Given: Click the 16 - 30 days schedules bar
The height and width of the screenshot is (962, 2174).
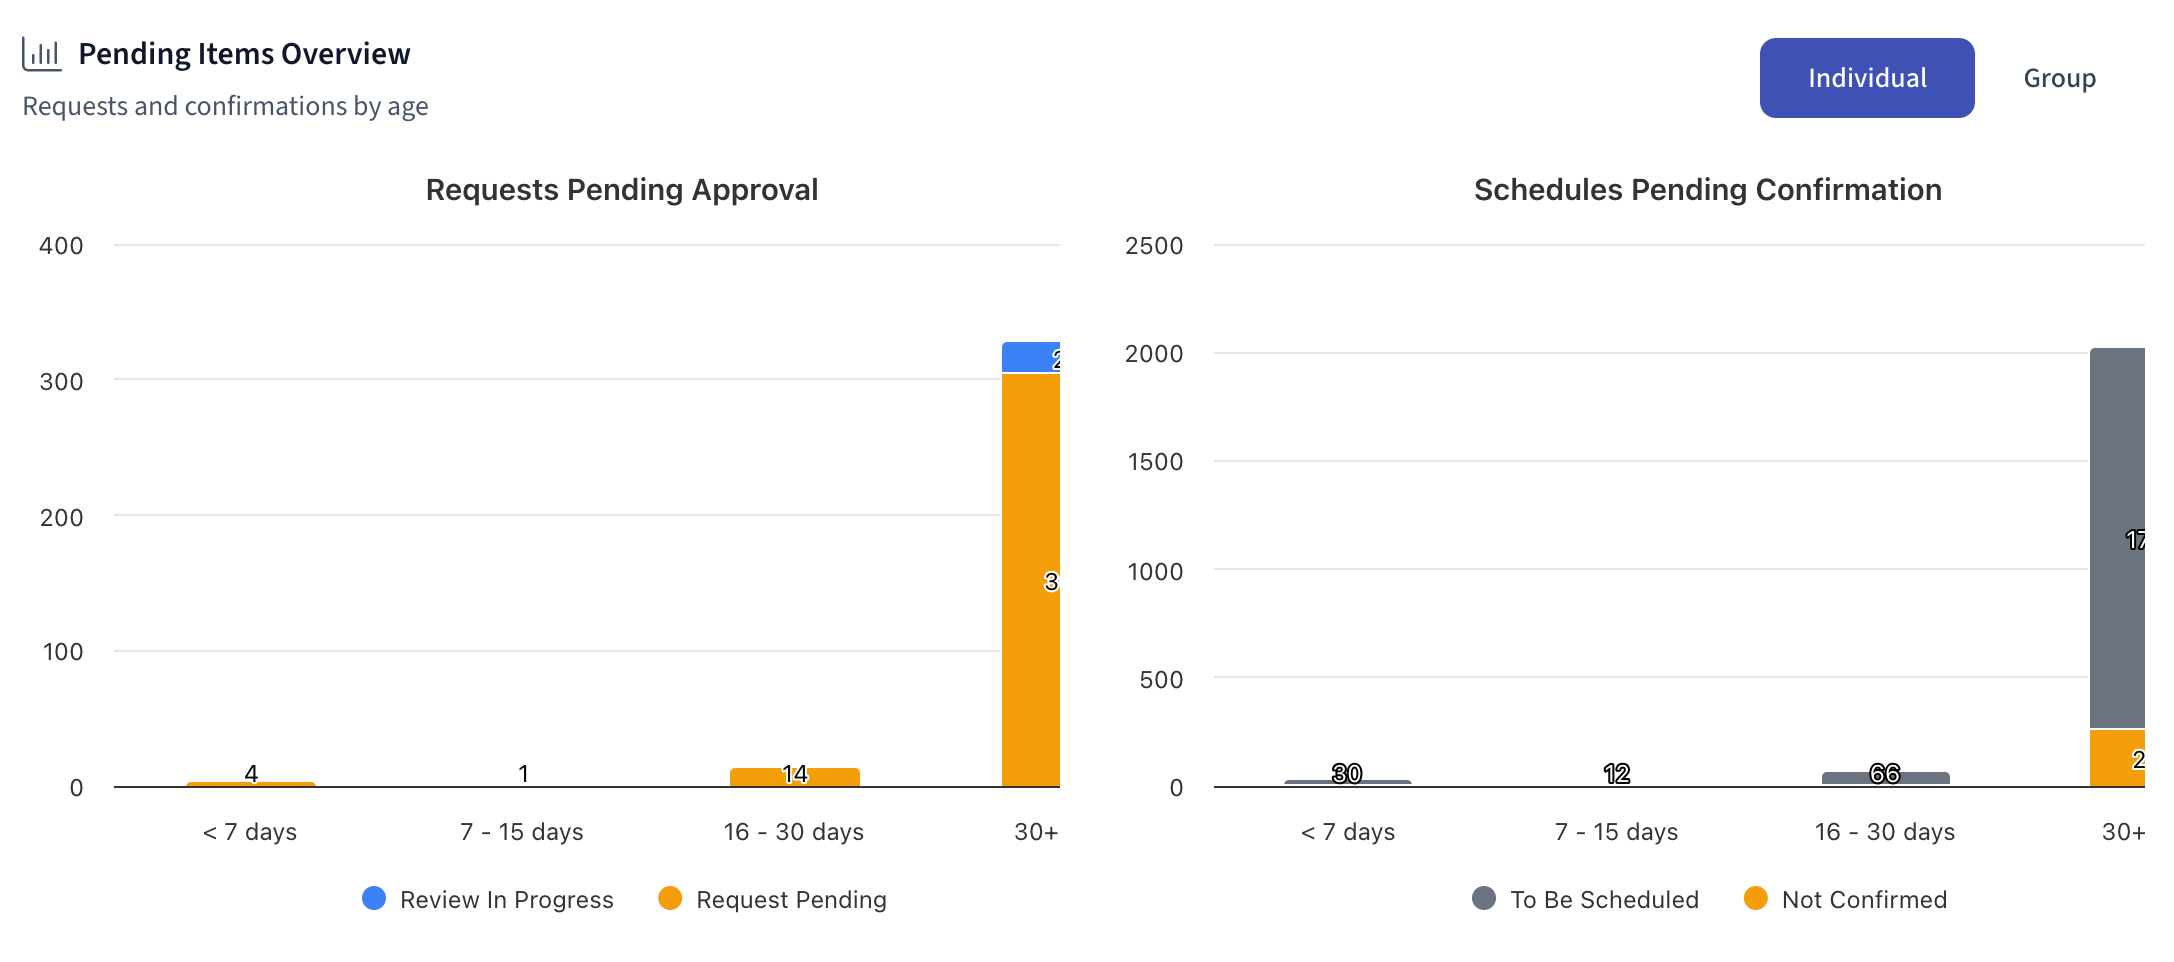Looking at the screenshot, I should point(1885,779).
